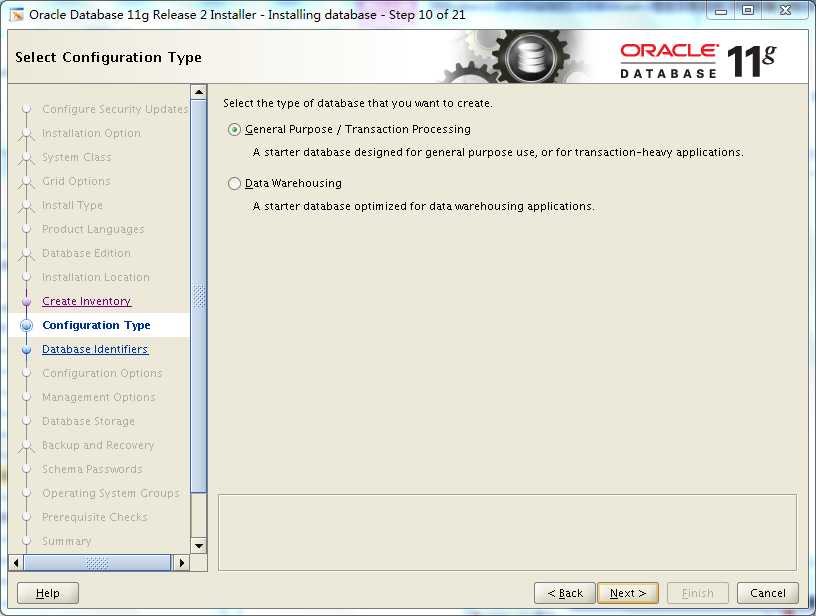Click the Configuration Options step label

103,373
